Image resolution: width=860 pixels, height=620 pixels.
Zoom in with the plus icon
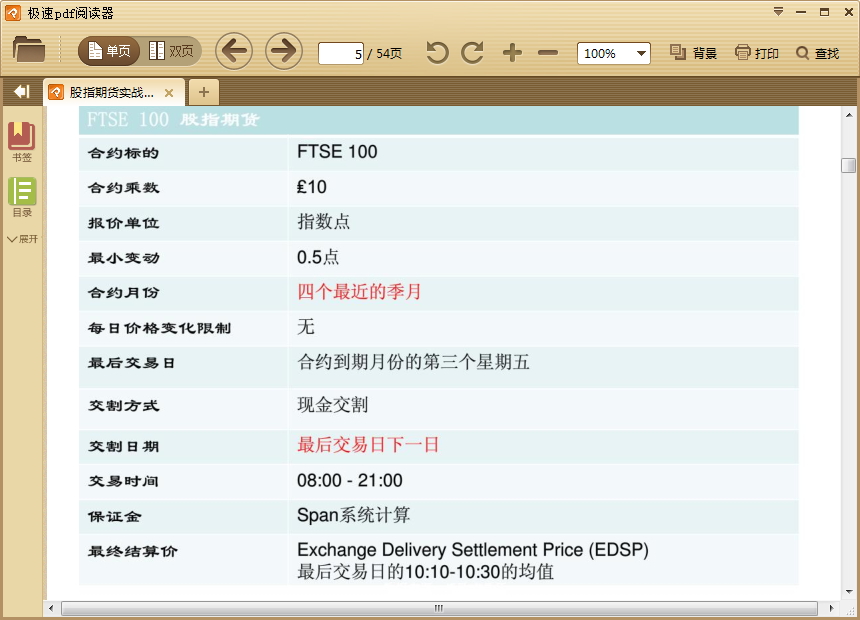click(x=512, y=53)
